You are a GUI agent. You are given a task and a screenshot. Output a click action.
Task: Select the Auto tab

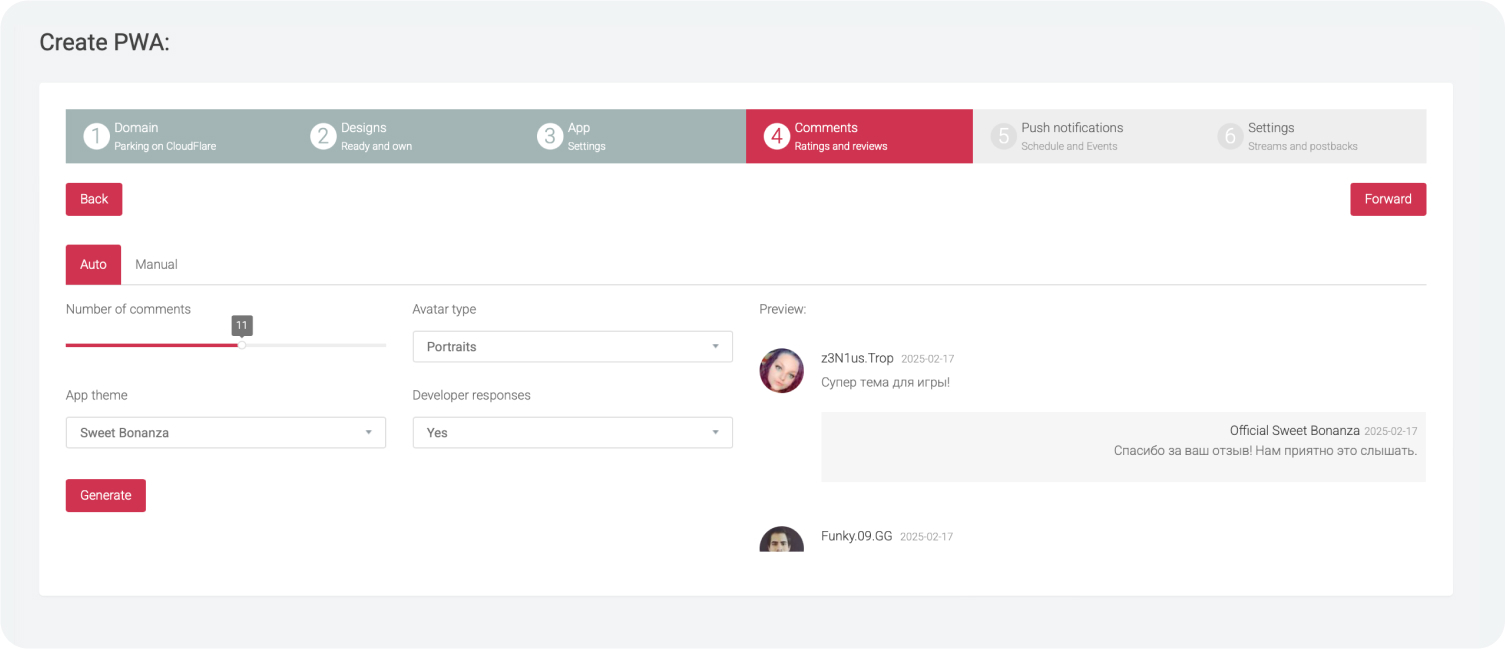coord(93,265)
